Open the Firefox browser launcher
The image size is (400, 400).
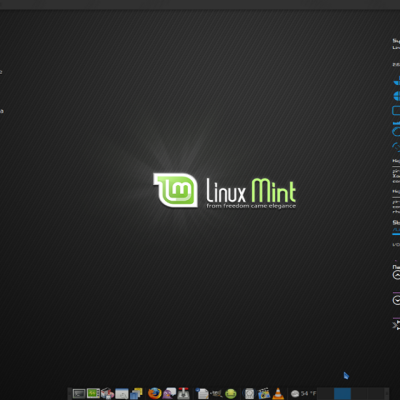coord(154,394)
